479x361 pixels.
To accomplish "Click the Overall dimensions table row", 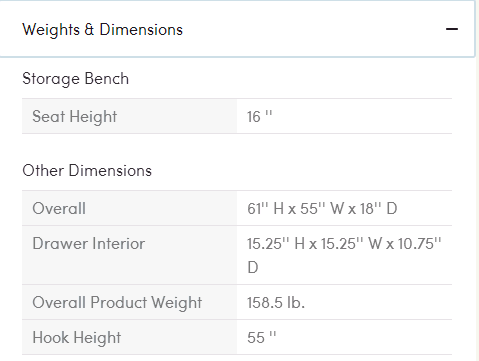I will click(x=237, y=208).
